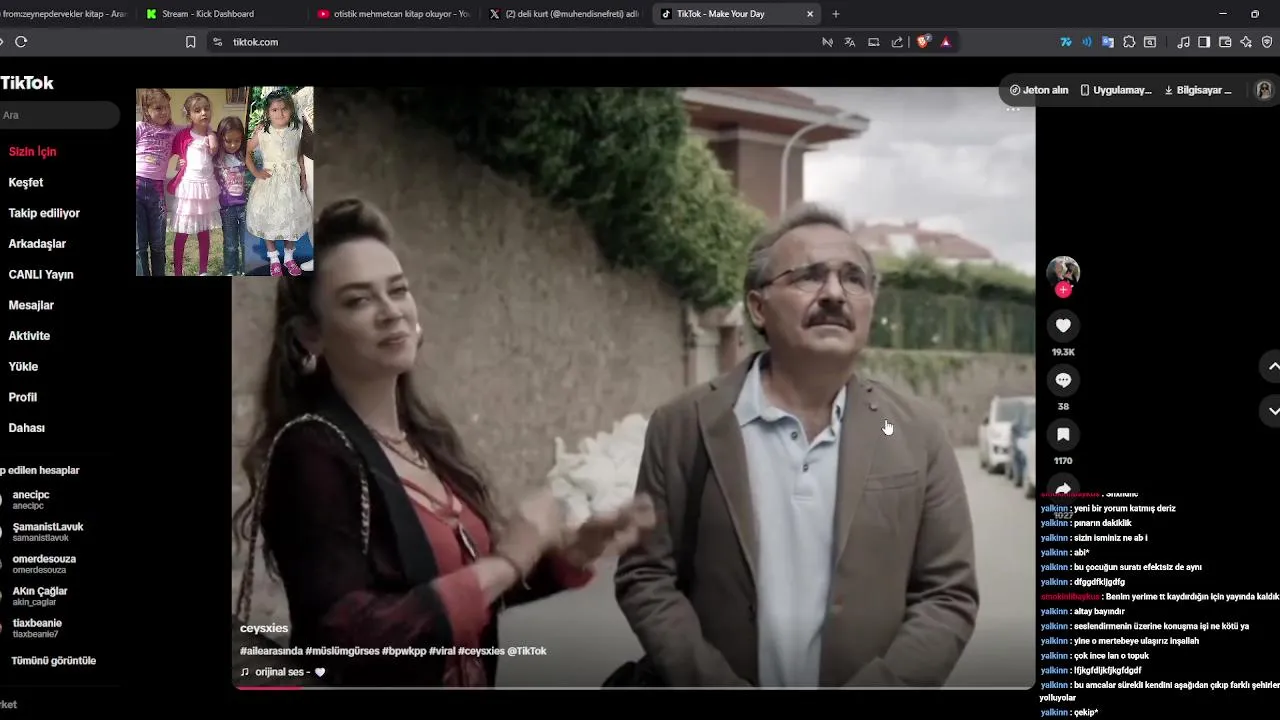
Task: Focus the Ara search field
Action: tap(58, 115)
